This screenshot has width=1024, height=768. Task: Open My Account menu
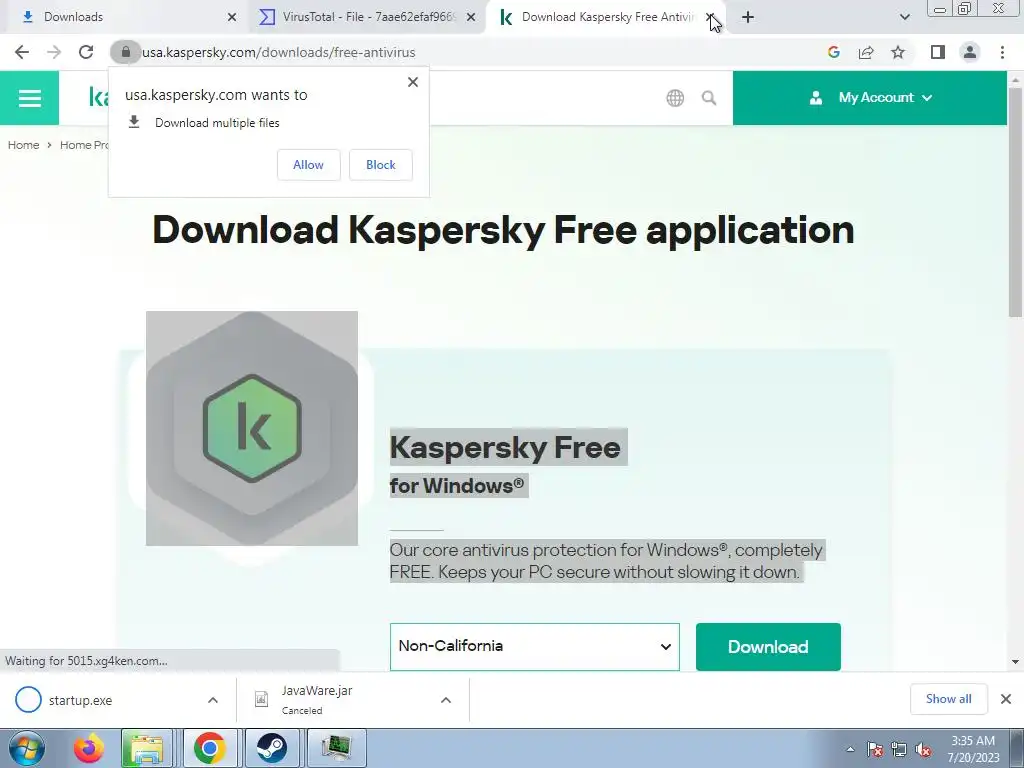coord(870,98)
